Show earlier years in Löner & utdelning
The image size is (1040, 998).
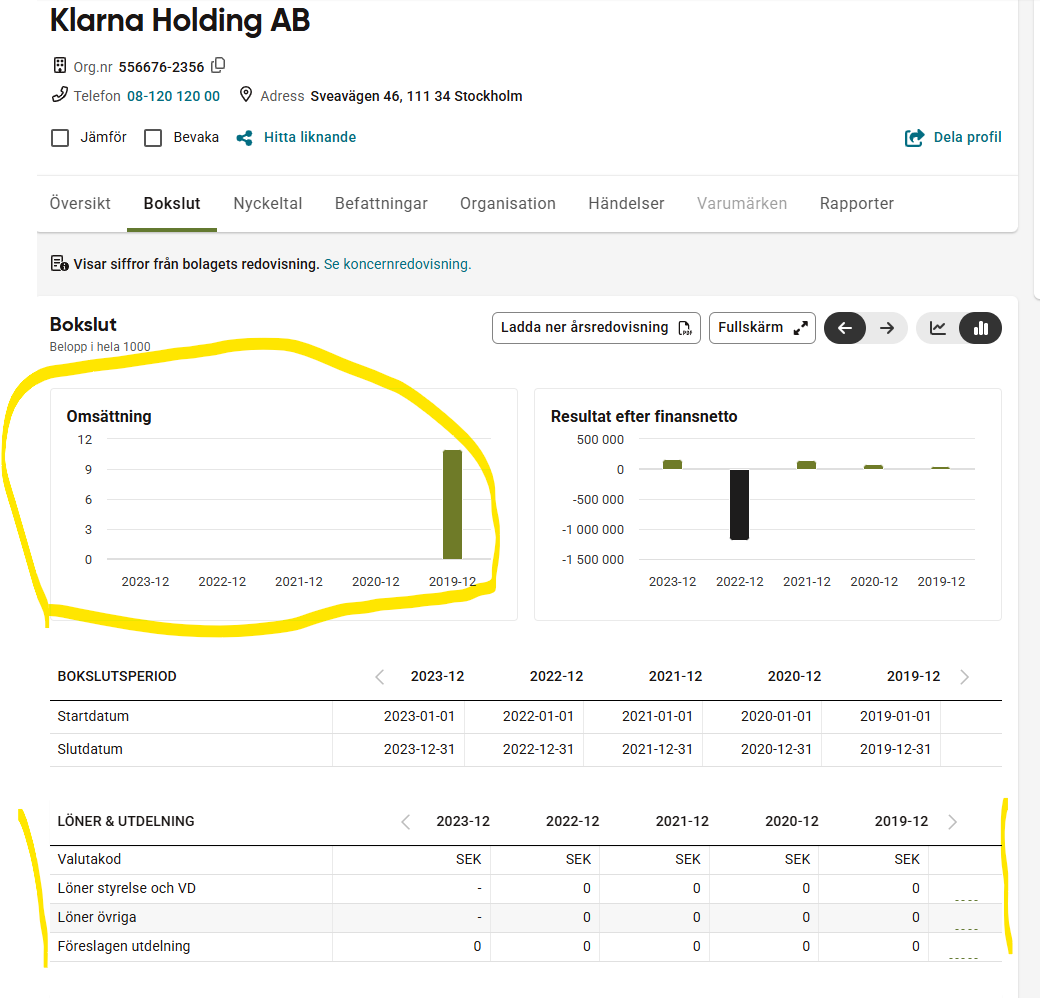click(x=952, y=822)
